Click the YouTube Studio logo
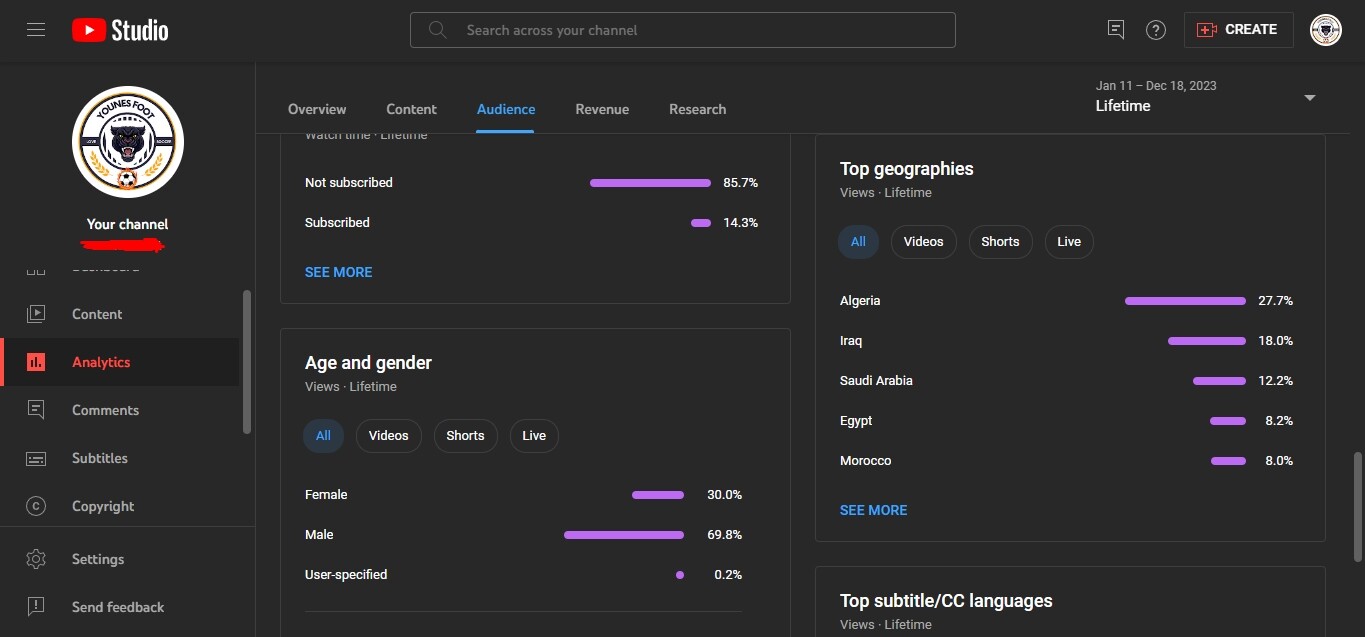Screen dimensions: 1365x637 [120, 30]
